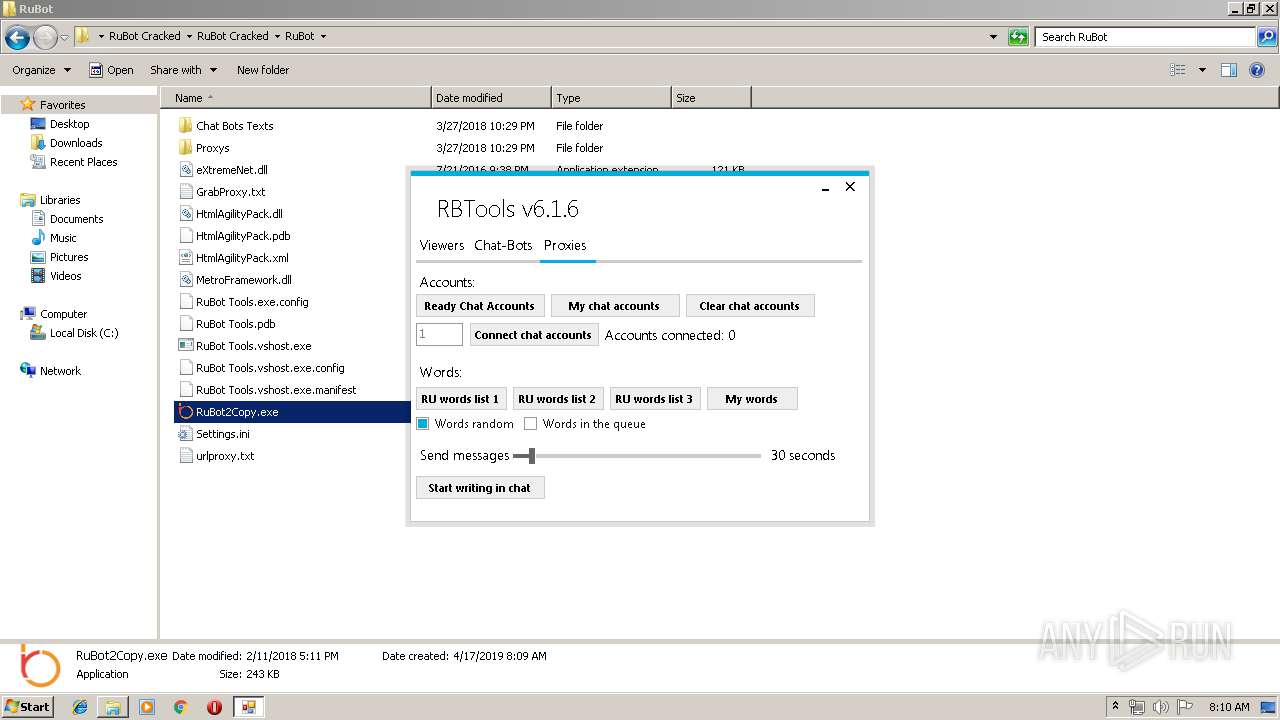Sort by Date modified column

491,98
